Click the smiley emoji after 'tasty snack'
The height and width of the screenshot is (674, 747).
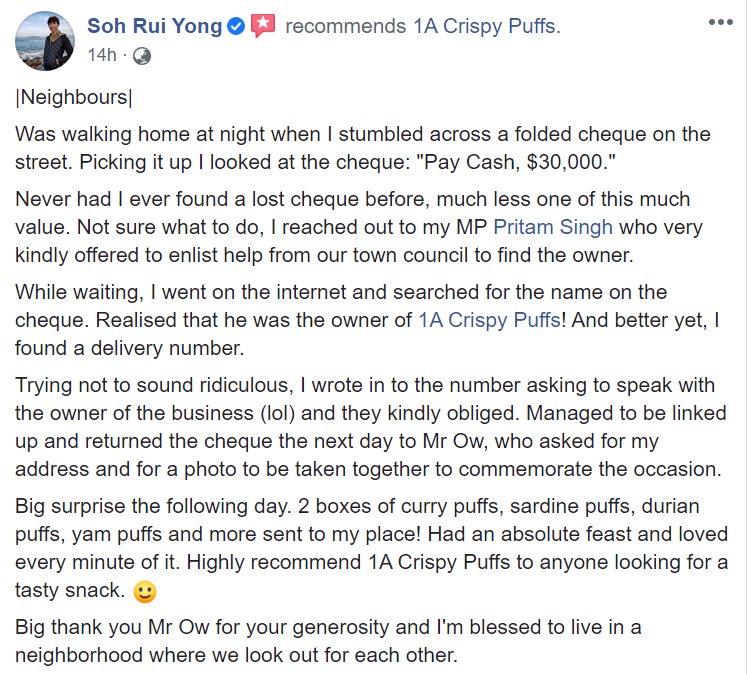pyautogui.click(x=146, y=593)
